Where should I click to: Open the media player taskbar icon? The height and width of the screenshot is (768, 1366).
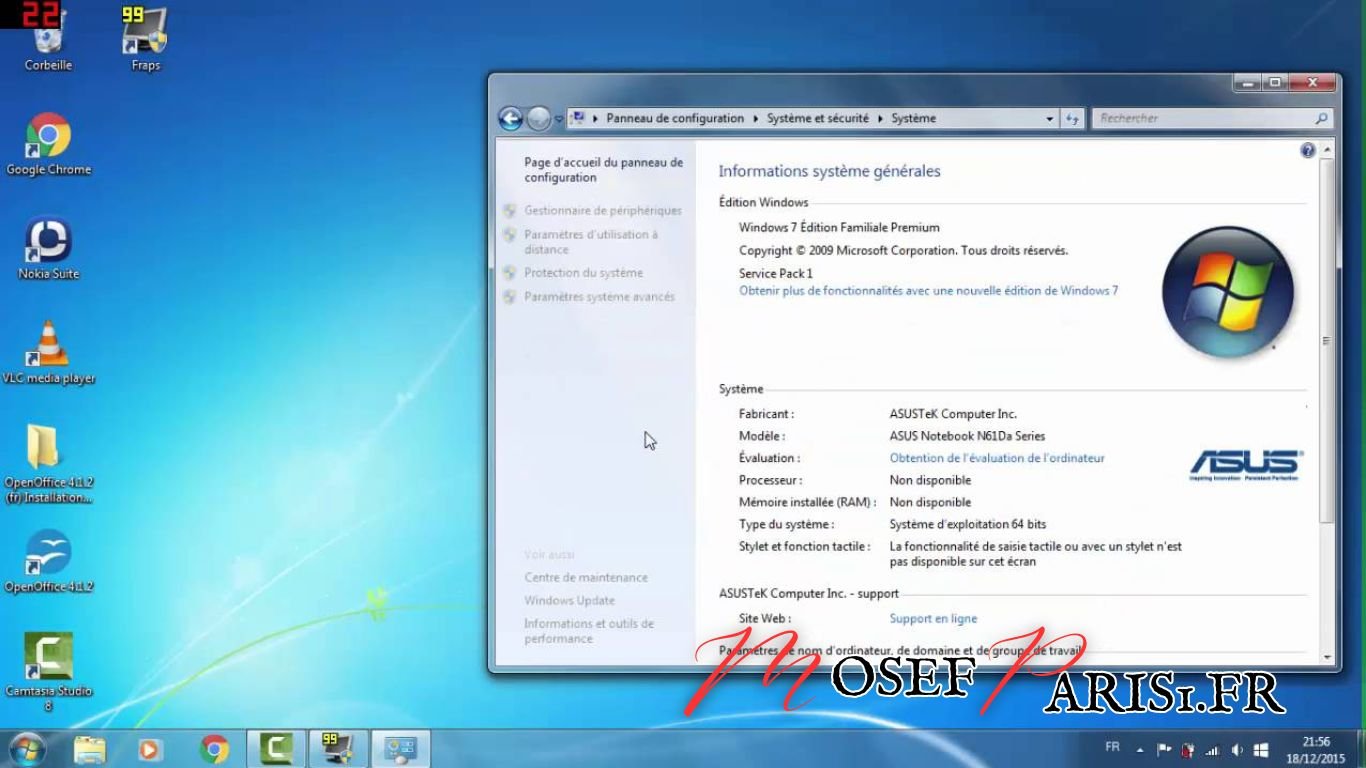149,748
